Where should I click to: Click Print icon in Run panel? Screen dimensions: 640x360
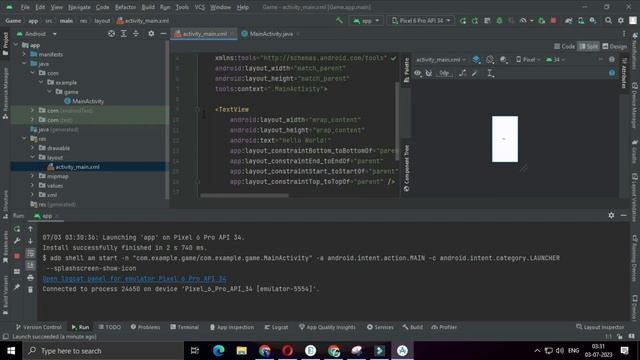(30, 278)
